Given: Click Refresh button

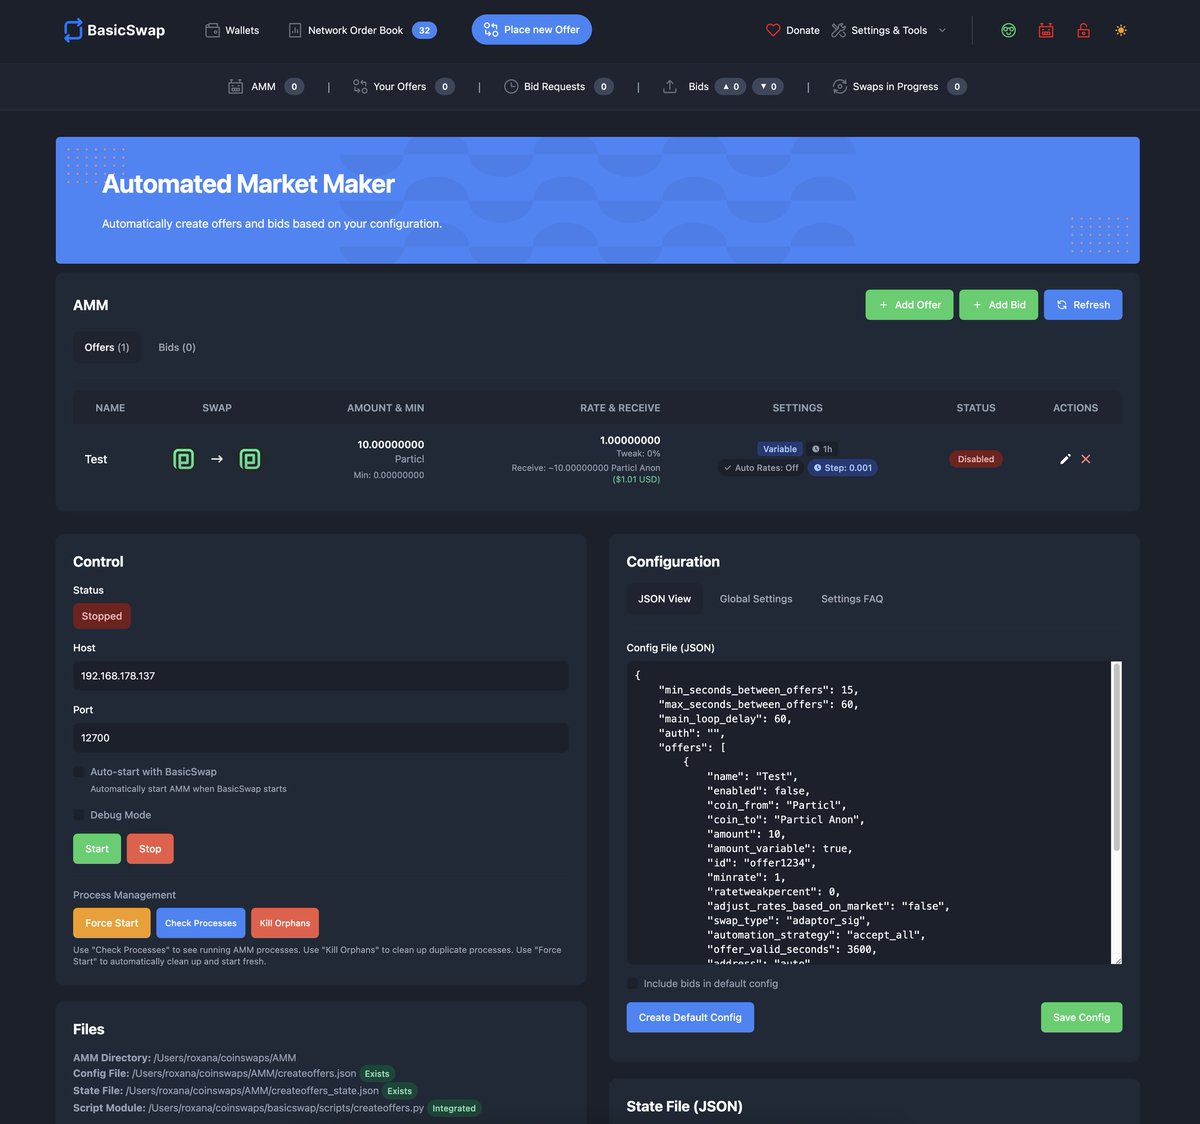Looking at the screenshot, I should (x=1083, y=305).
